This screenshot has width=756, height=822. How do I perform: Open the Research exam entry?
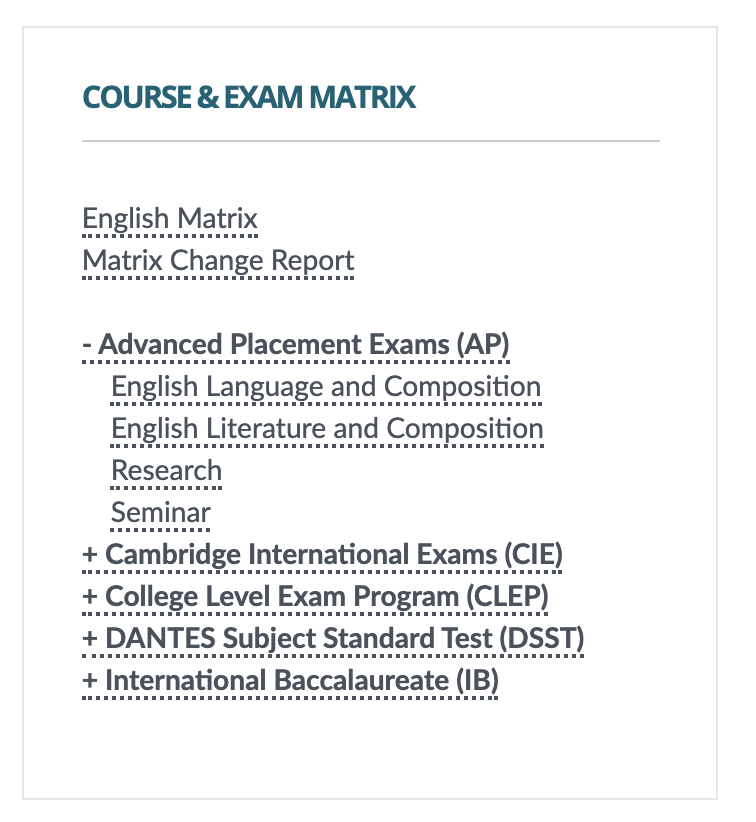click(166, 470)
